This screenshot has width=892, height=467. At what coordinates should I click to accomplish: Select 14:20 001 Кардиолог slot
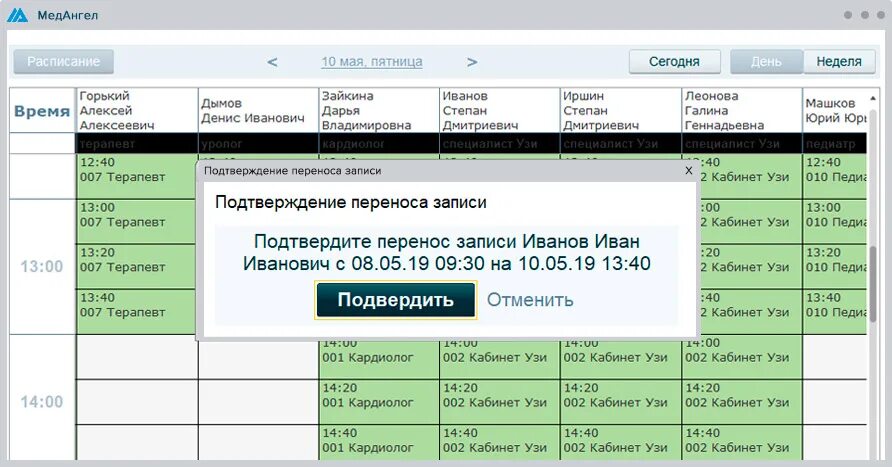pyautogui.click(x=379, y=402)
